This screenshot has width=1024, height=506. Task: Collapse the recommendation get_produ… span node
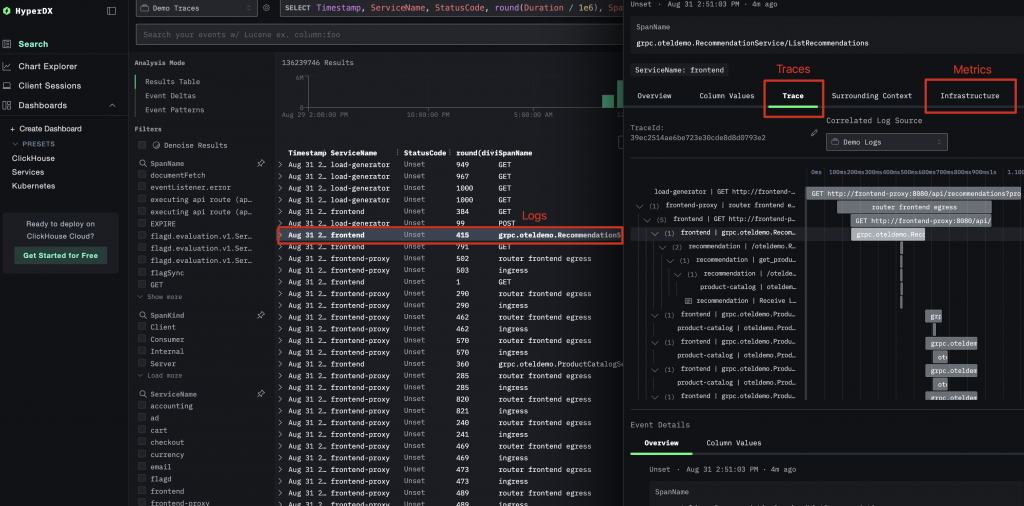pyautogui.click(x=670, y=261)
